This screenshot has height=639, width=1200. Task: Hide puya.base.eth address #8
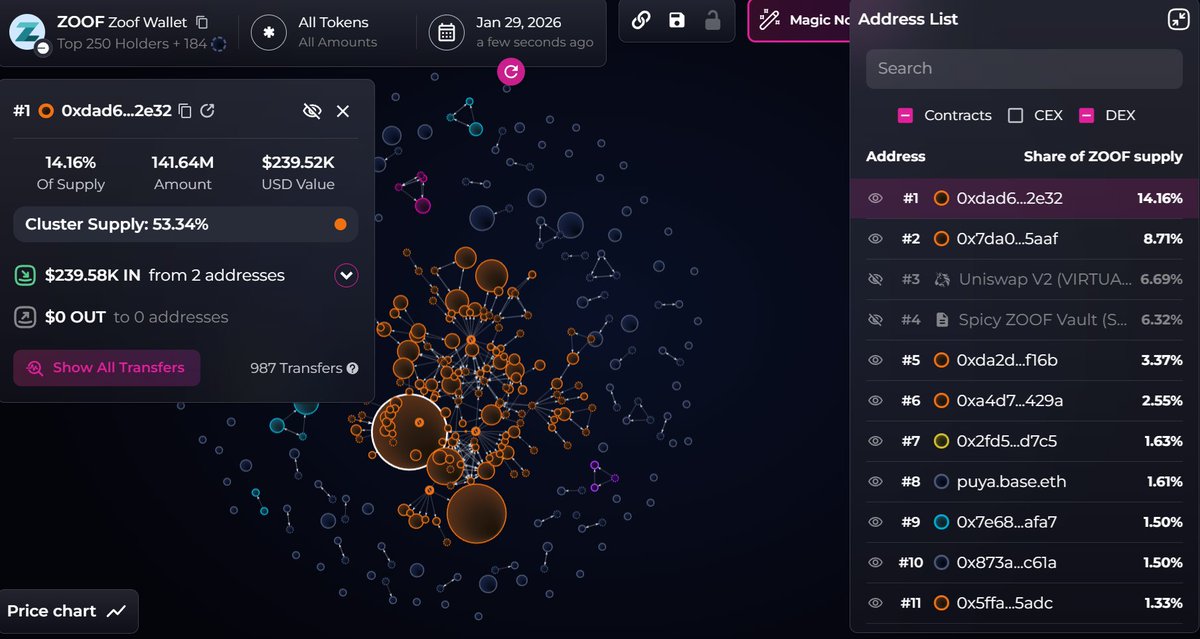(875, 482)
